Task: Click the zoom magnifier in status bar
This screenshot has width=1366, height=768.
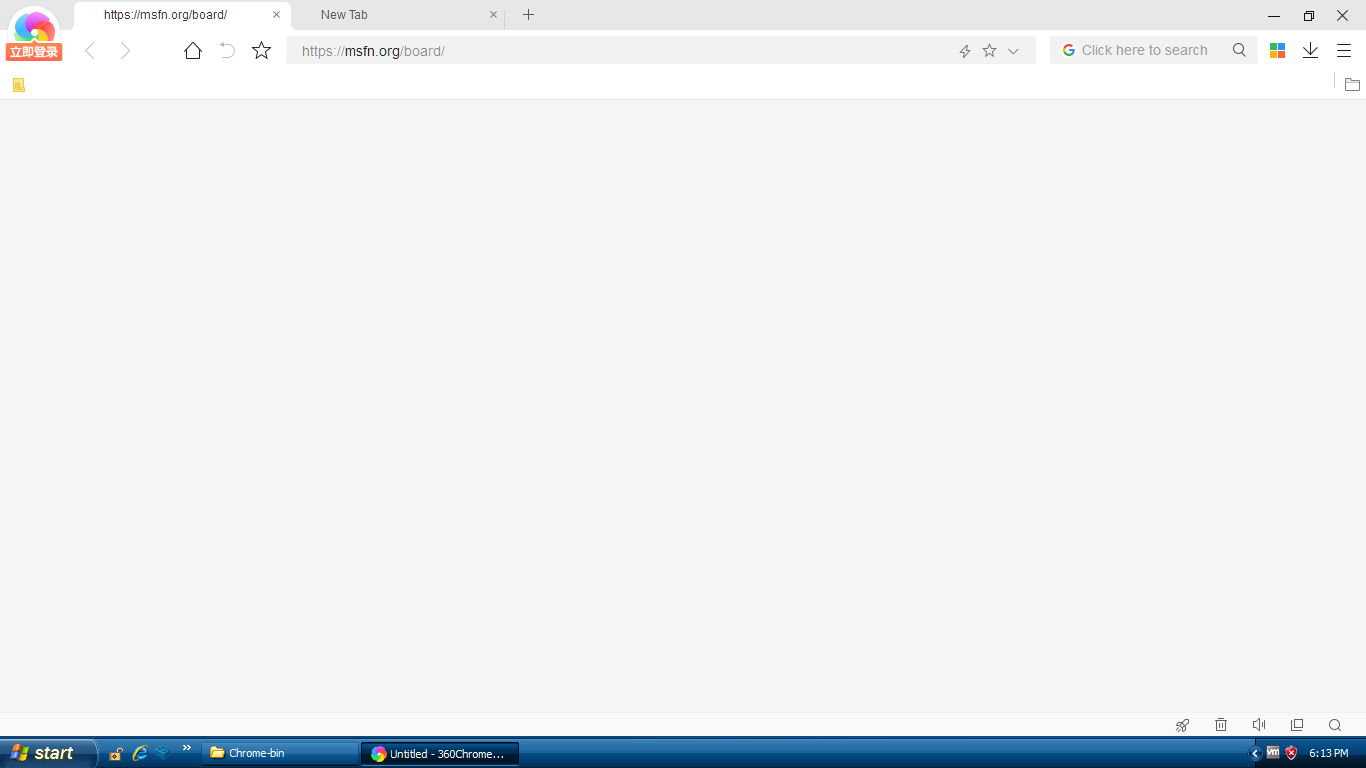Action: pyautogui.click(x=1335, y=725)
